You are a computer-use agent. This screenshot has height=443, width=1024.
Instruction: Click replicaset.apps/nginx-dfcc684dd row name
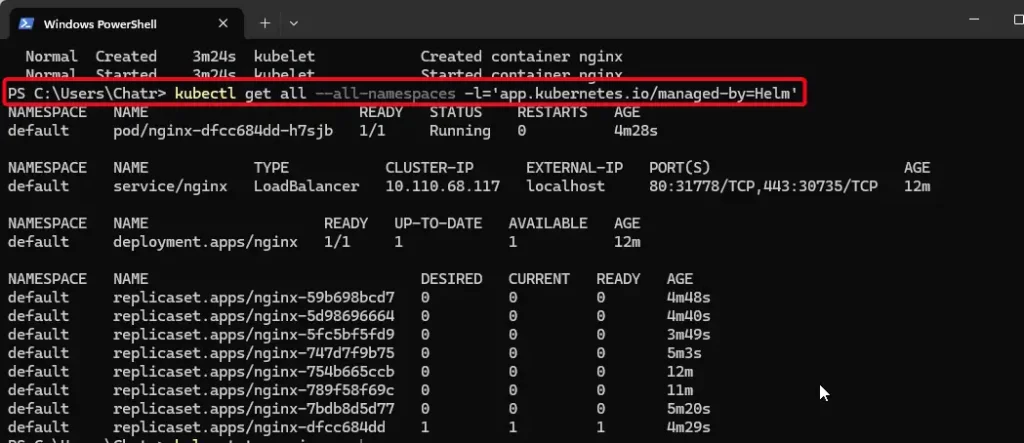(249, 427)
